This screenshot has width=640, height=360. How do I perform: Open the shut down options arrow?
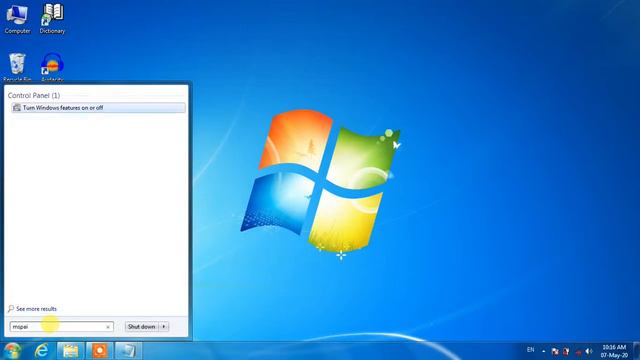pos(164,327)
